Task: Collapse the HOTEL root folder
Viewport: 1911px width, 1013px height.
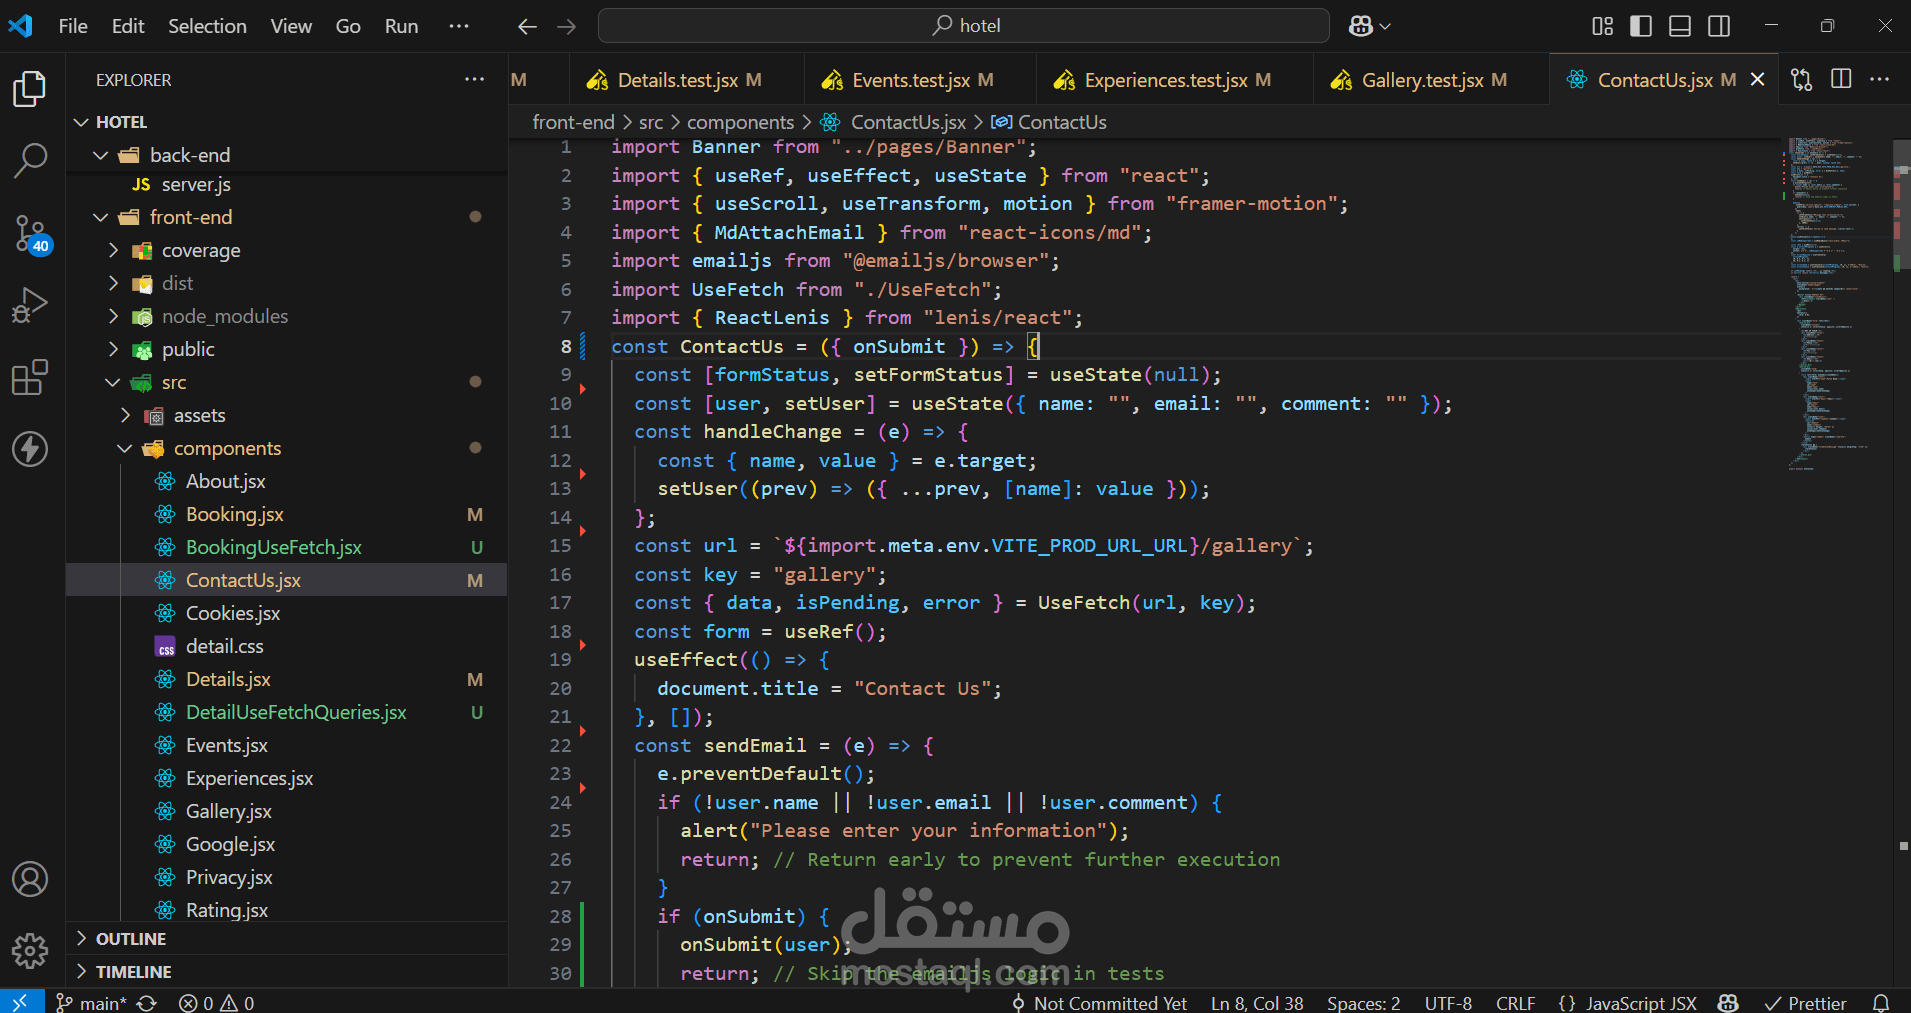Action: tap(81, 122)
